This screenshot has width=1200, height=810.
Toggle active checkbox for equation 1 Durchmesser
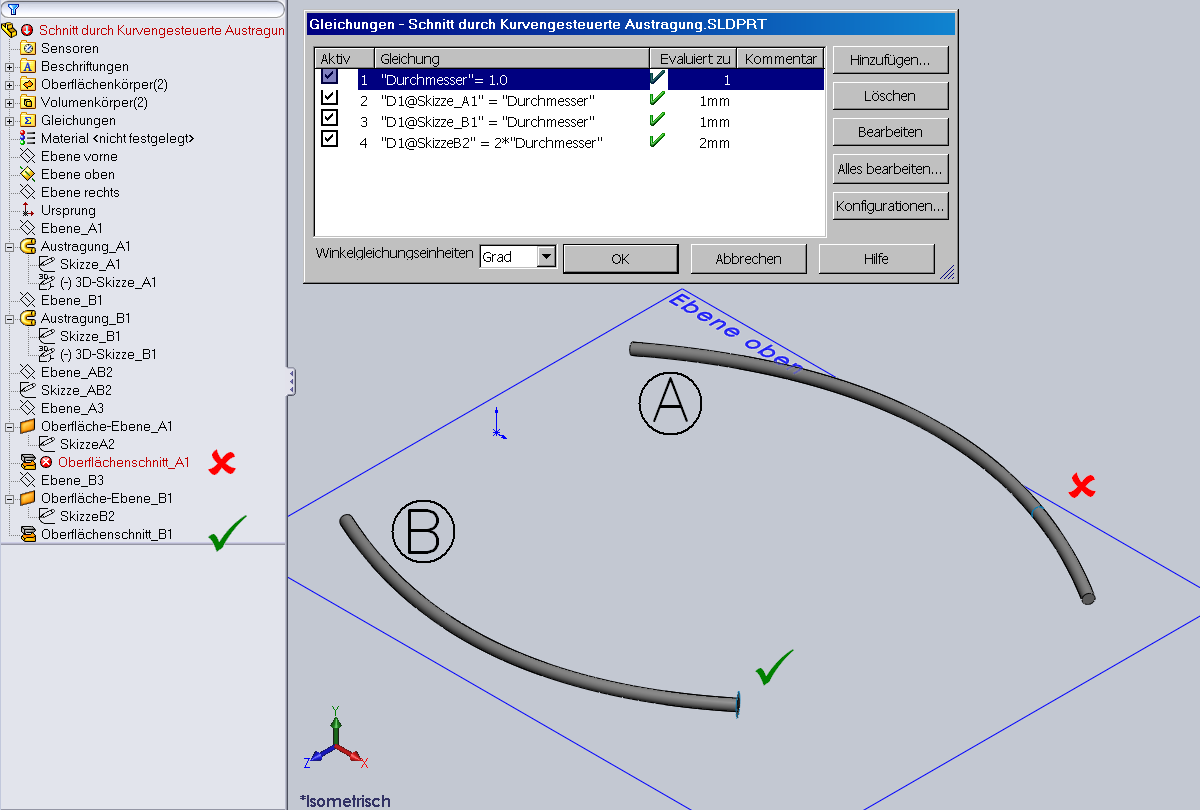pyautogui.click(x=329, y=76)
